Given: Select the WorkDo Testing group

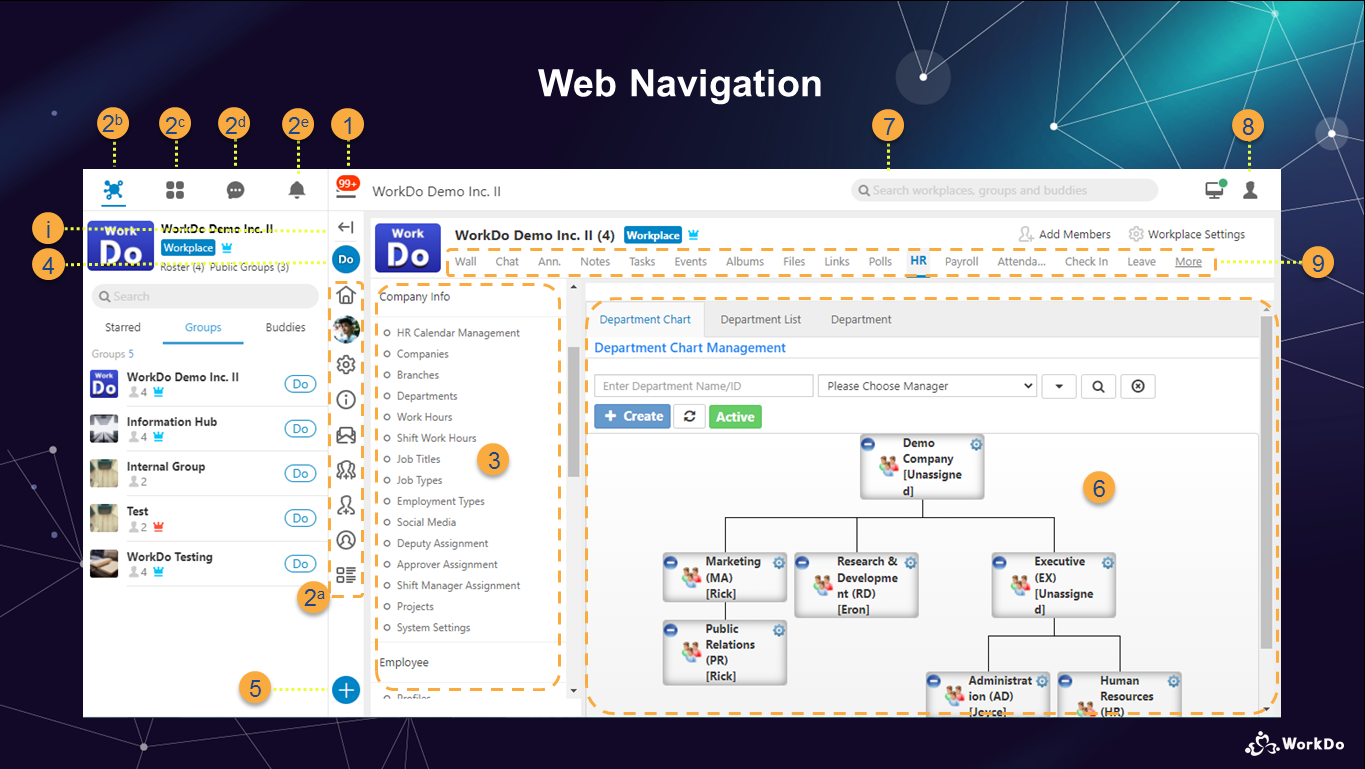Looking at the screenshot, I should 205,564.
